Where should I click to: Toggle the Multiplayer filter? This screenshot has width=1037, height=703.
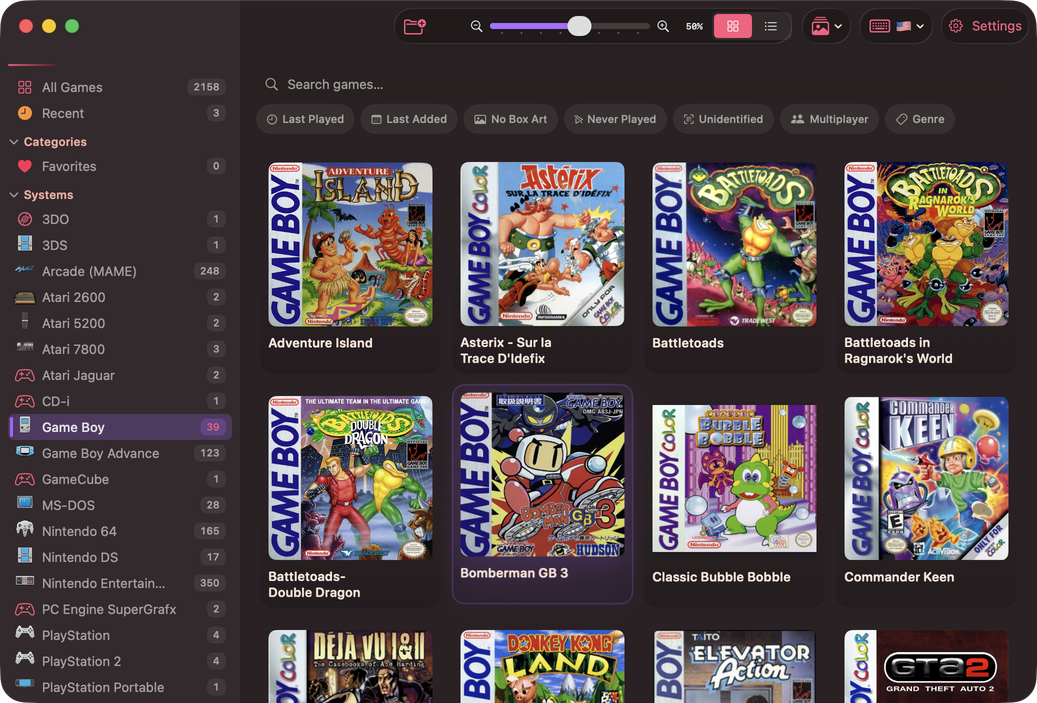829,119
